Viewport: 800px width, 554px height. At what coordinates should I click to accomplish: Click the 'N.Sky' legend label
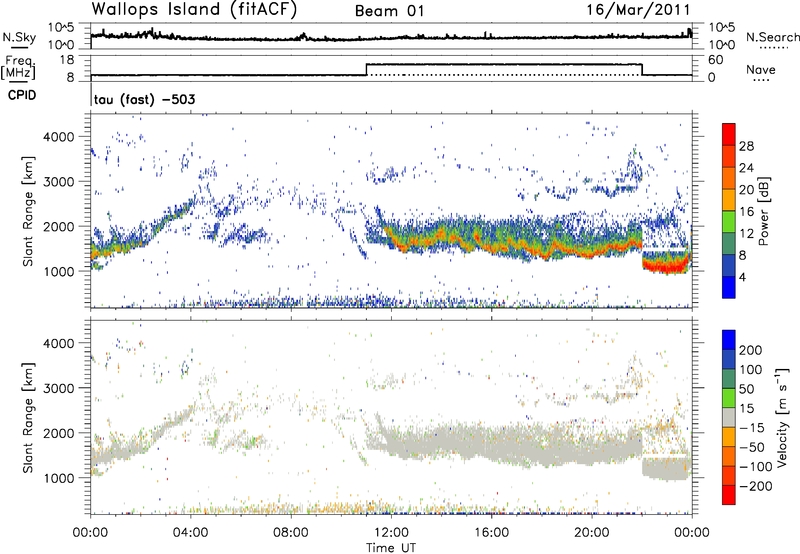click(19, 37)
